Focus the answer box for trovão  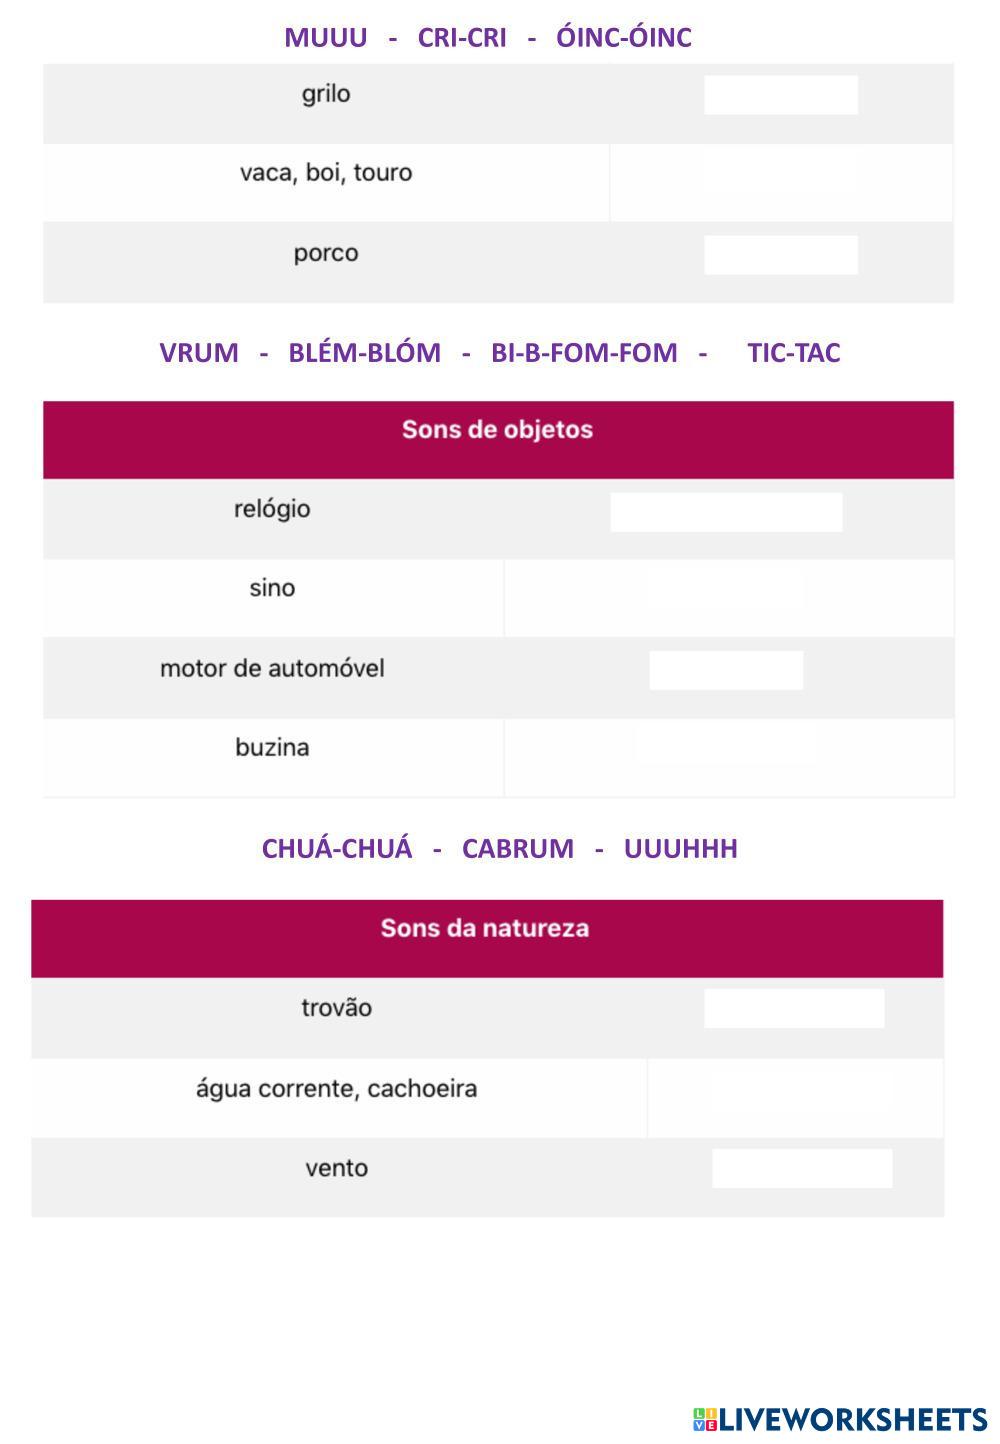click(x=794, y=1009)
